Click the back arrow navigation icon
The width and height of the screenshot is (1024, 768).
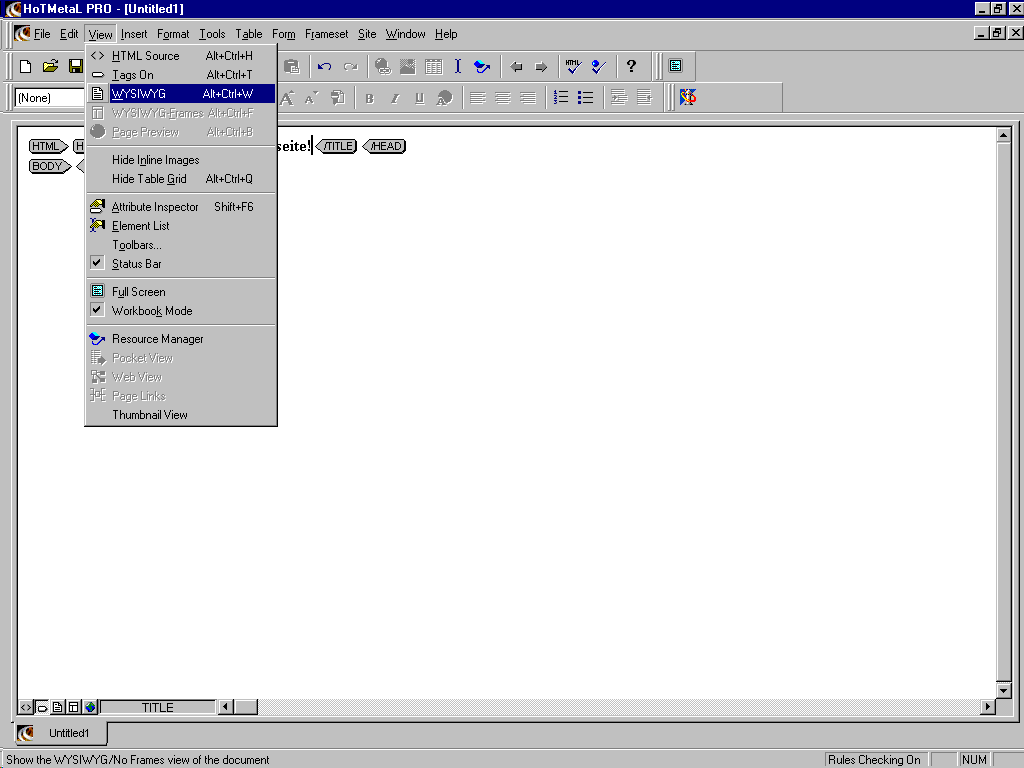click(516, 66)
